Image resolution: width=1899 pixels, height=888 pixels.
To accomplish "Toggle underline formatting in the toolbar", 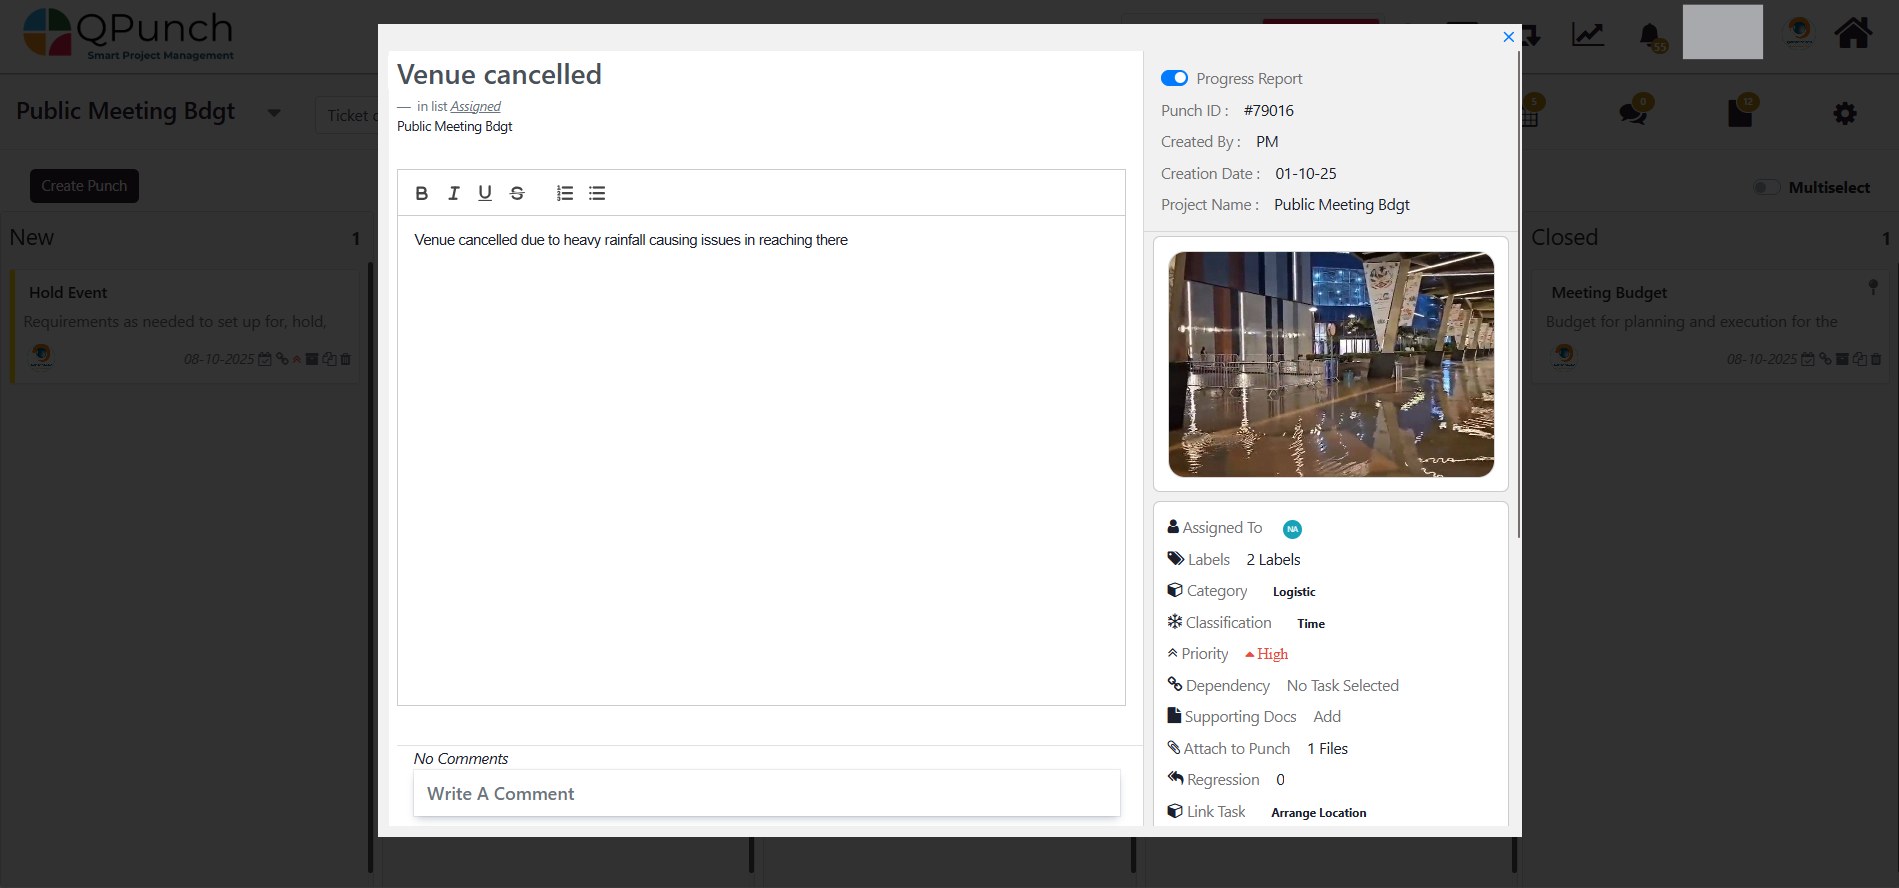I will coord(485,193).
